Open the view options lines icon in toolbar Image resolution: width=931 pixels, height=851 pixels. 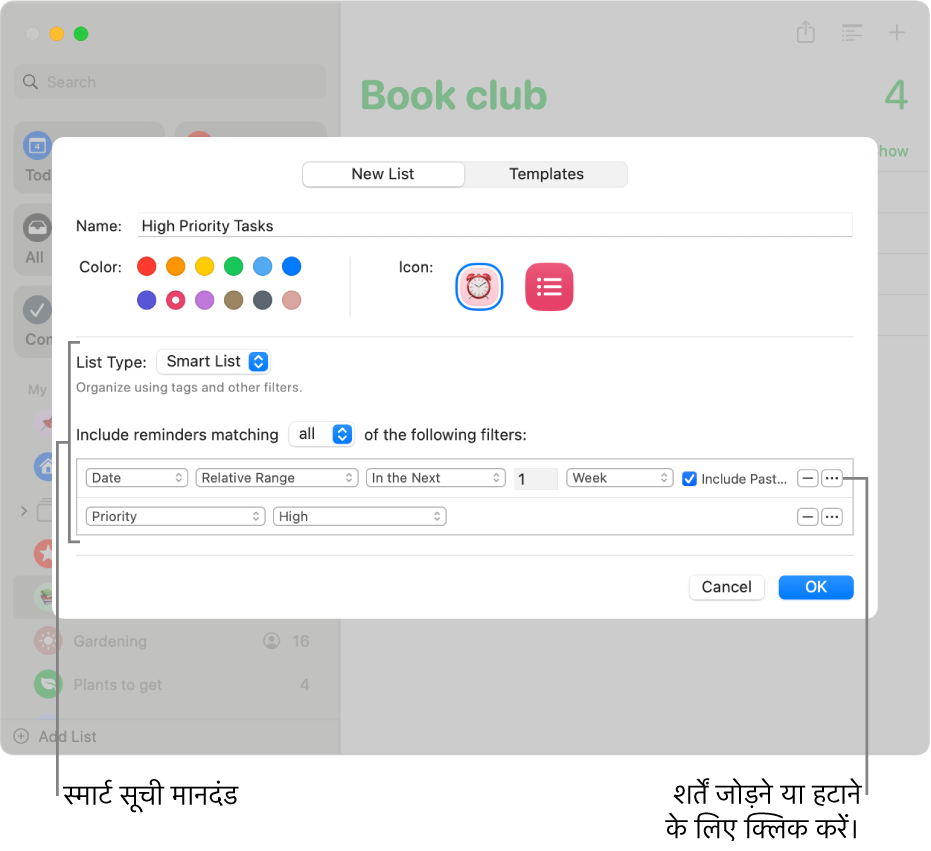tap(851, 33)
